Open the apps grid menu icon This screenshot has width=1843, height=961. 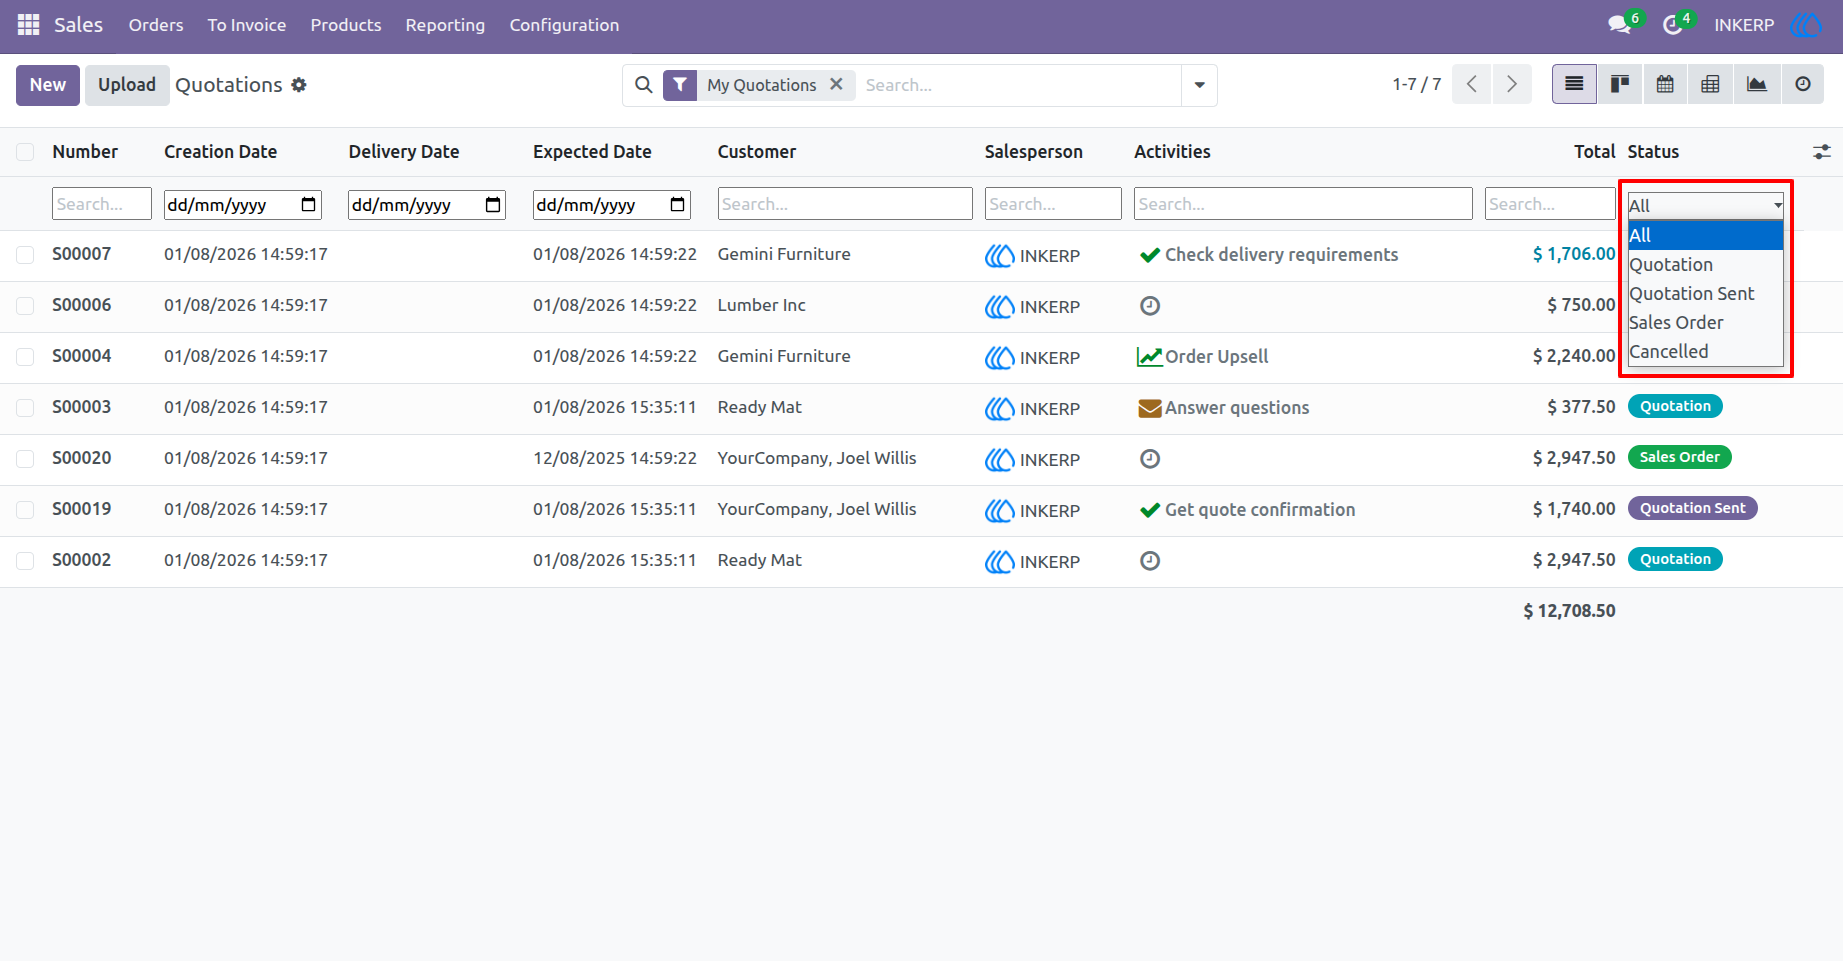[28, 25]
